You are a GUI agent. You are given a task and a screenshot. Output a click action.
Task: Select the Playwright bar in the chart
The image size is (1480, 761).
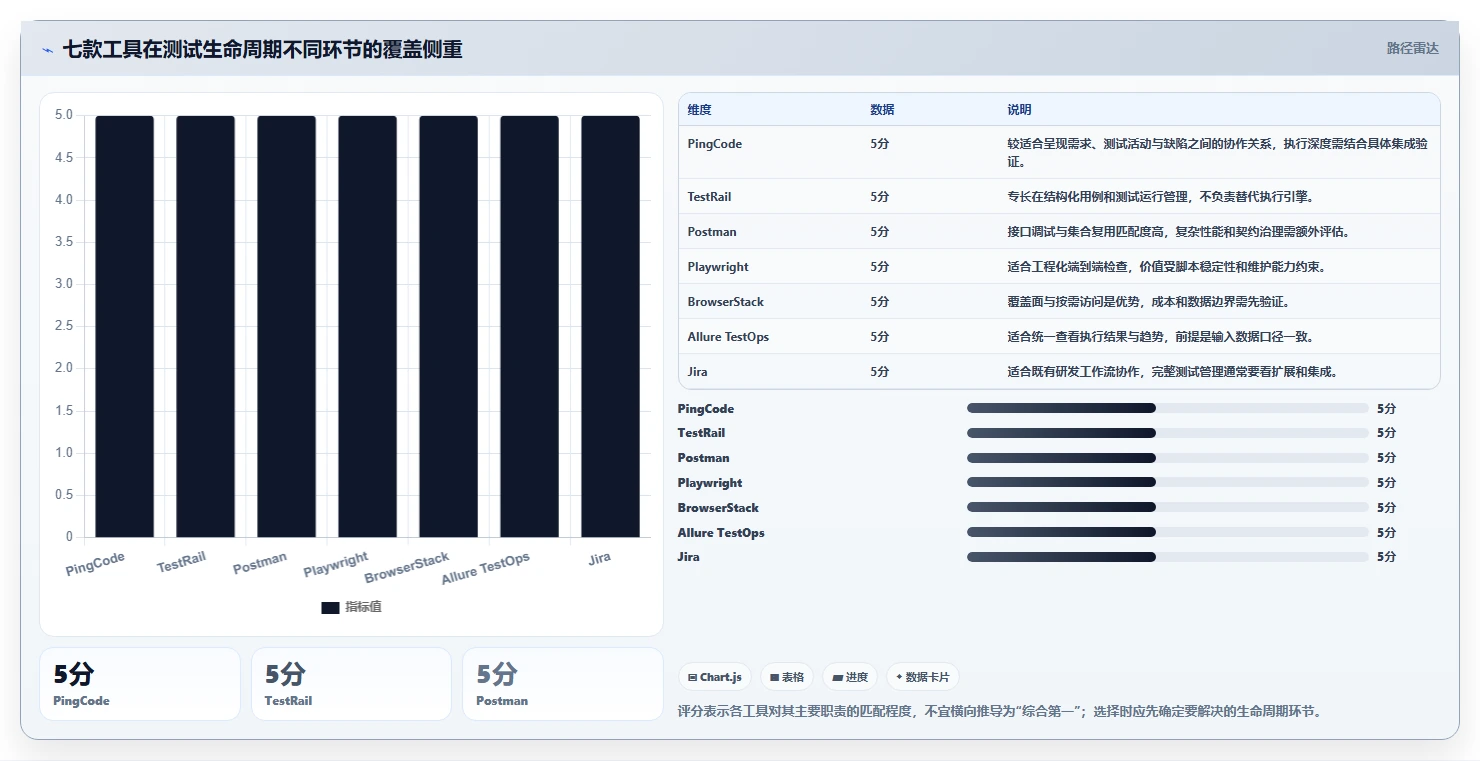[368, 326]
